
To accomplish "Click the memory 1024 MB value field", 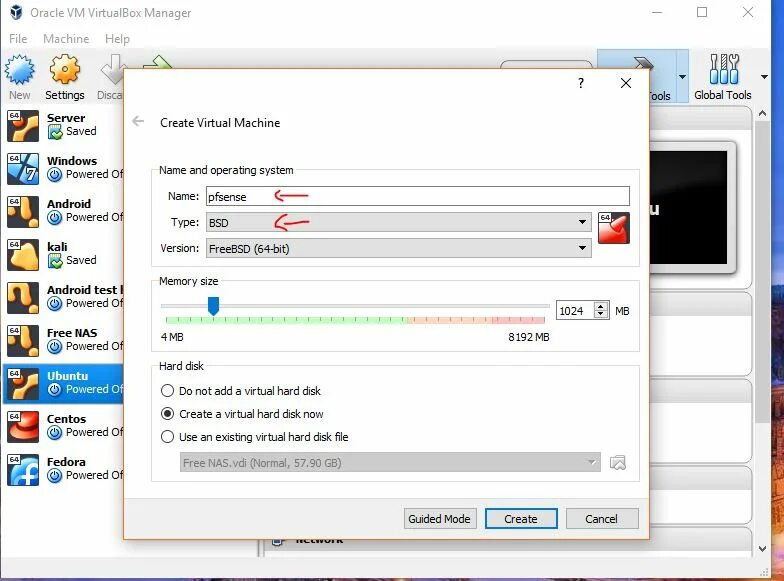I will point(576,310).
